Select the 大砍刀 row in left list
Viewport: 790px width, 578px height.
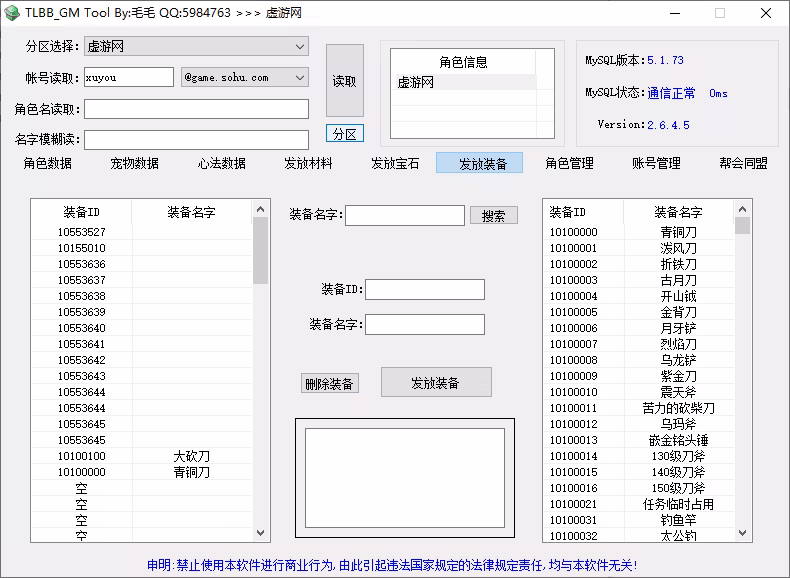[191, 456]
